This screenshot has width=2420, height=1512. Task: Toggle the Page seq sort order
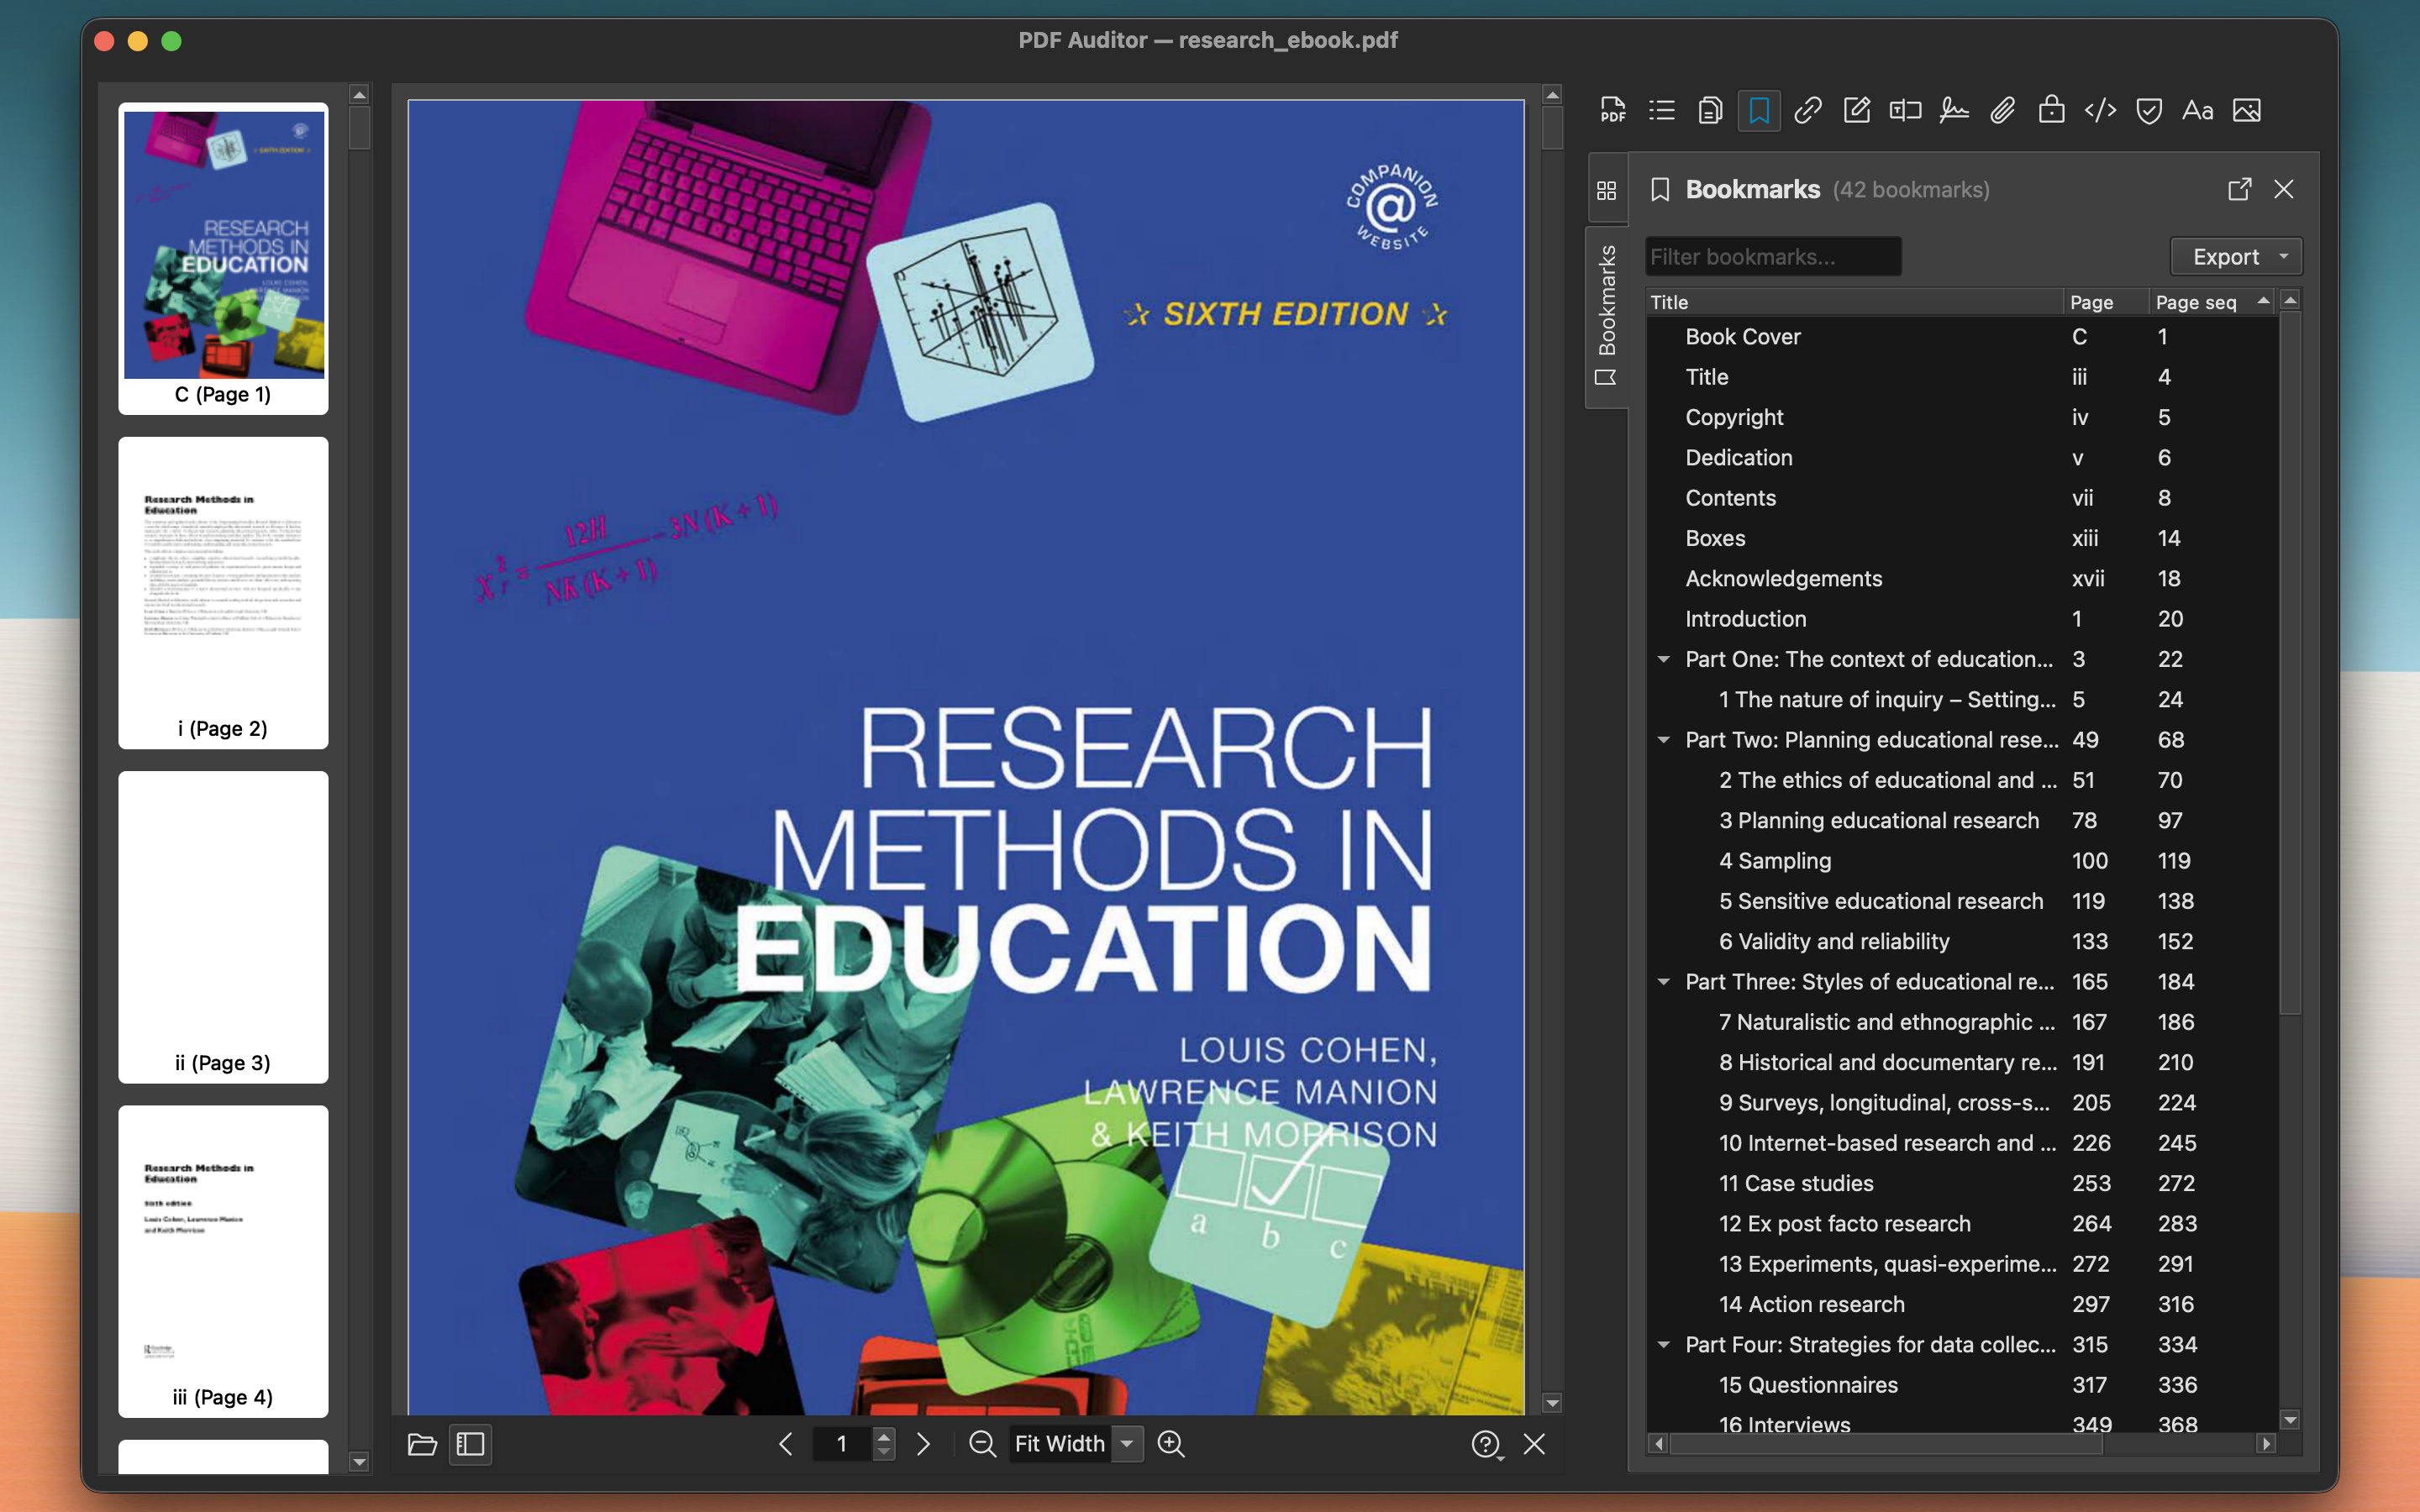pos(2209,302)
